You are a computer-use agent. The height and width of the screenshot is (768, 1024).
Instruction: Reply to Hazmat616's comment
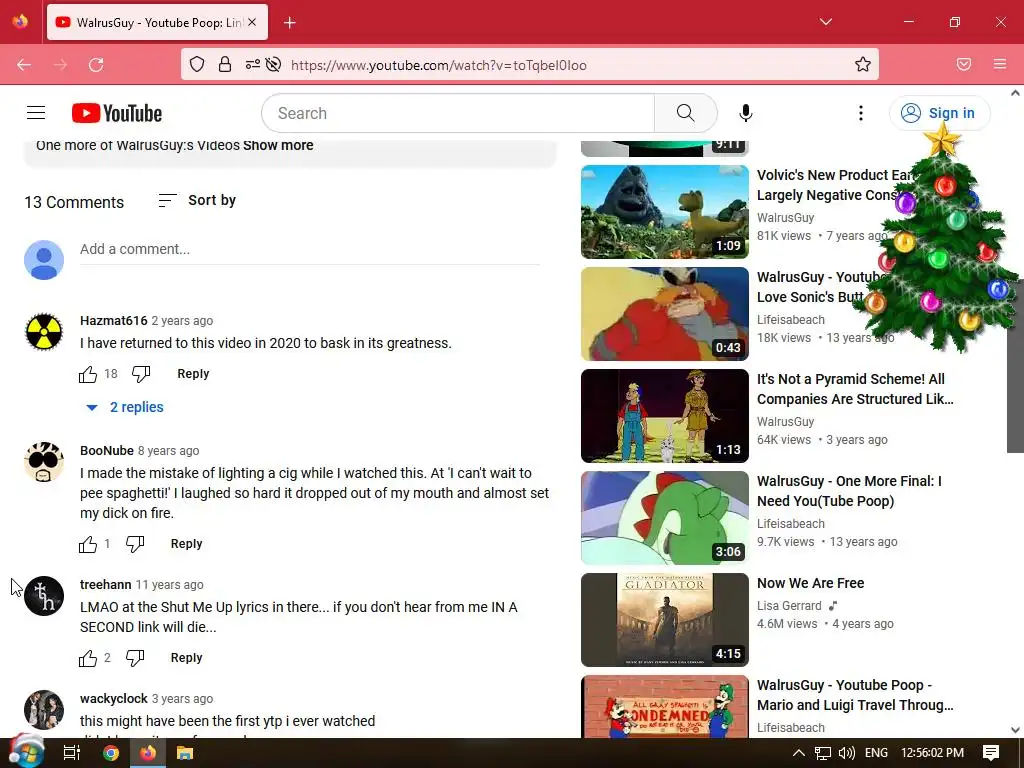(x=193, y=374)
